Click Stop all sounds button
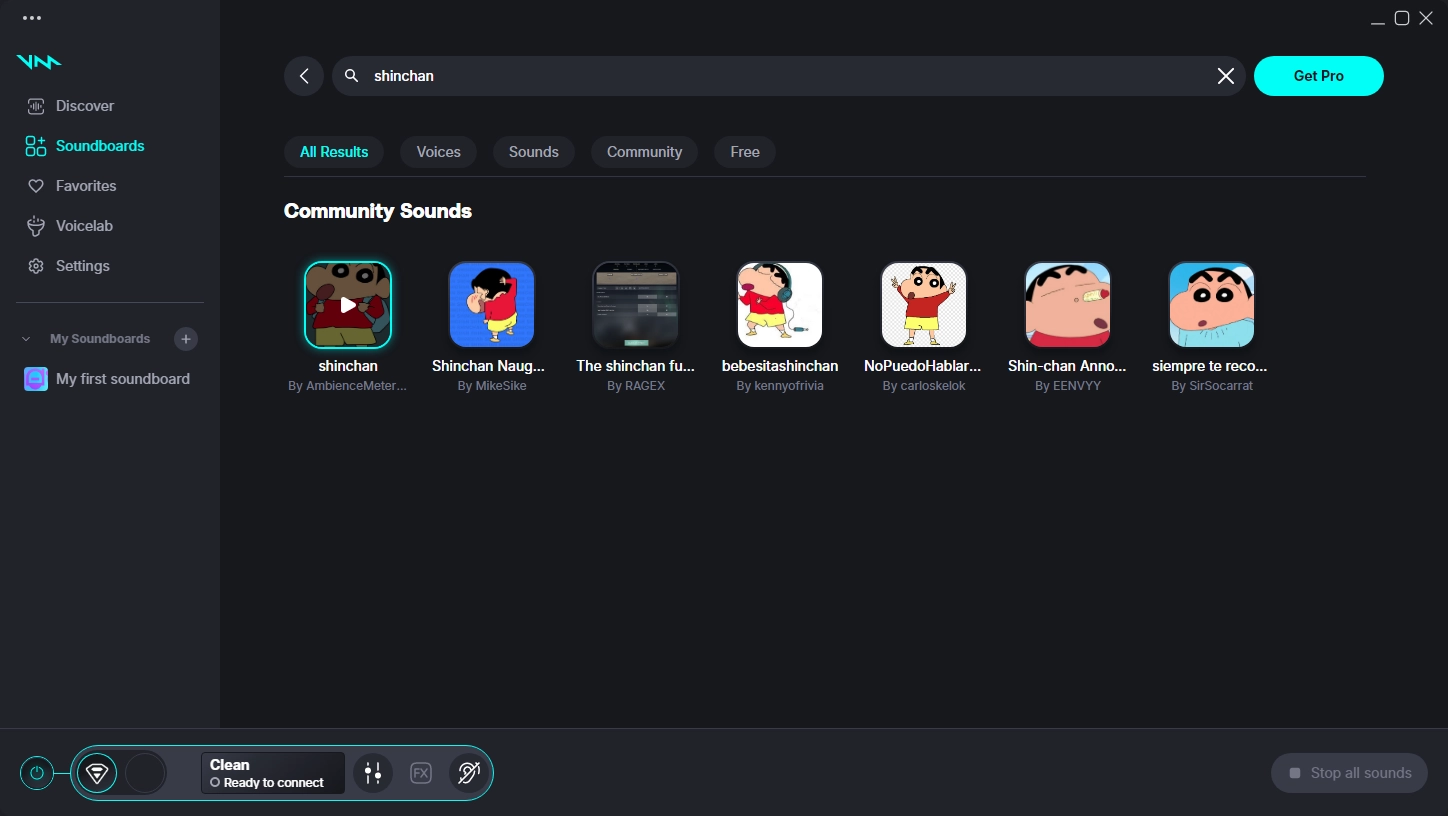The image size is (1448, 816). click(x=1349, y=773)
